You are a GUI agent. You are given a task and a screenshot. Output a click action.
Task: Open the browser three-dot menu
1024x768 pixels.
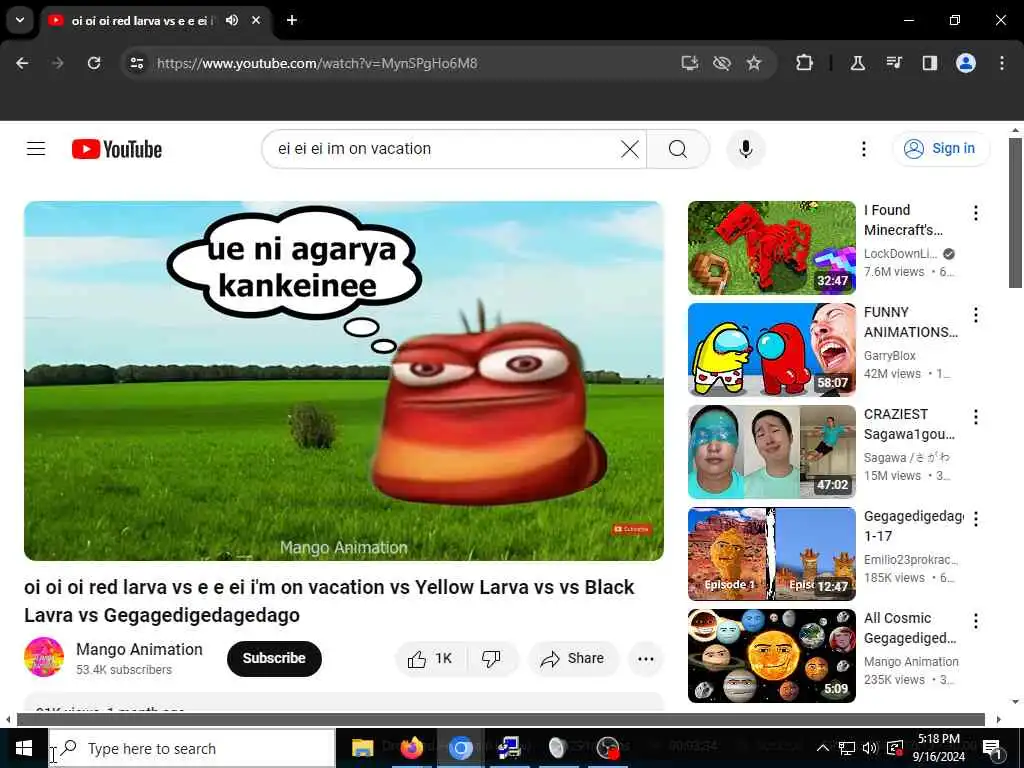[x=1002, y=63]
